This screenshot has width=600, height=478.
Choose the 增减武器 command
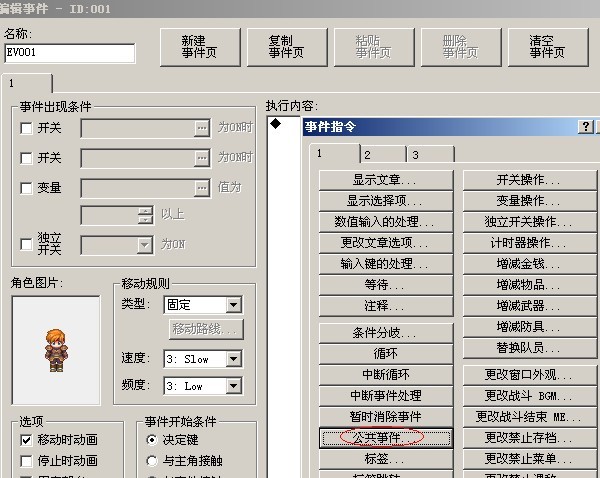(x=530, y=305)
